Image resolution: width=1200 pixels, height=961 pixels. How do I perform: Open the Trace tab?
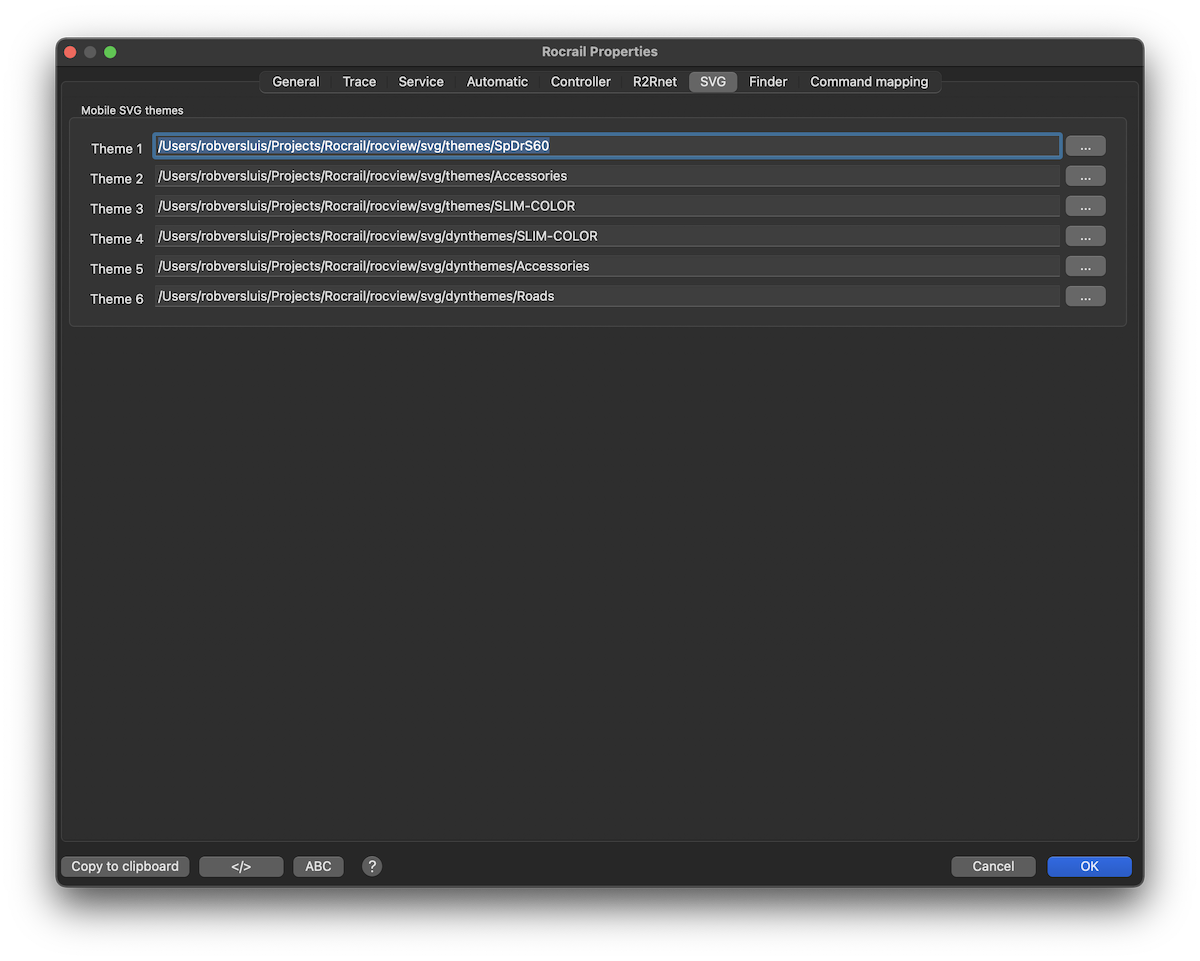[359, 82]
